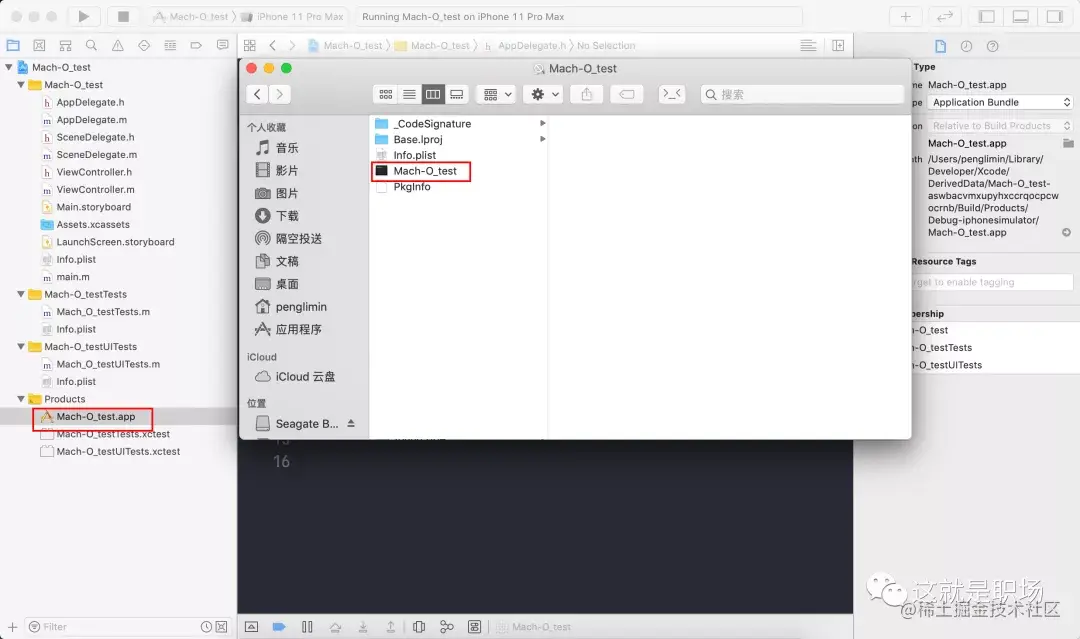Click the Xcode Library plus button
The height and width of the screenshot is (639, 1080).
pyautogui.click(x=906, y=17)
